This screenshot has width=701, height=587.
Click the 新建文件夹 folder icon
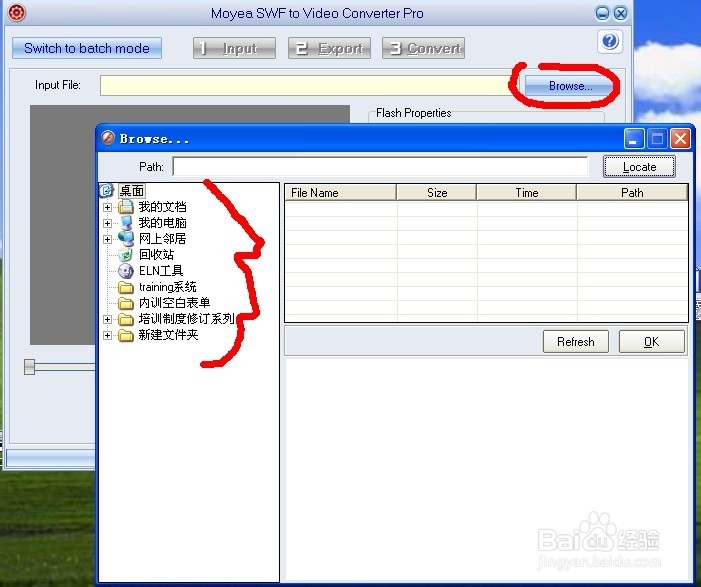pos(126,335)
